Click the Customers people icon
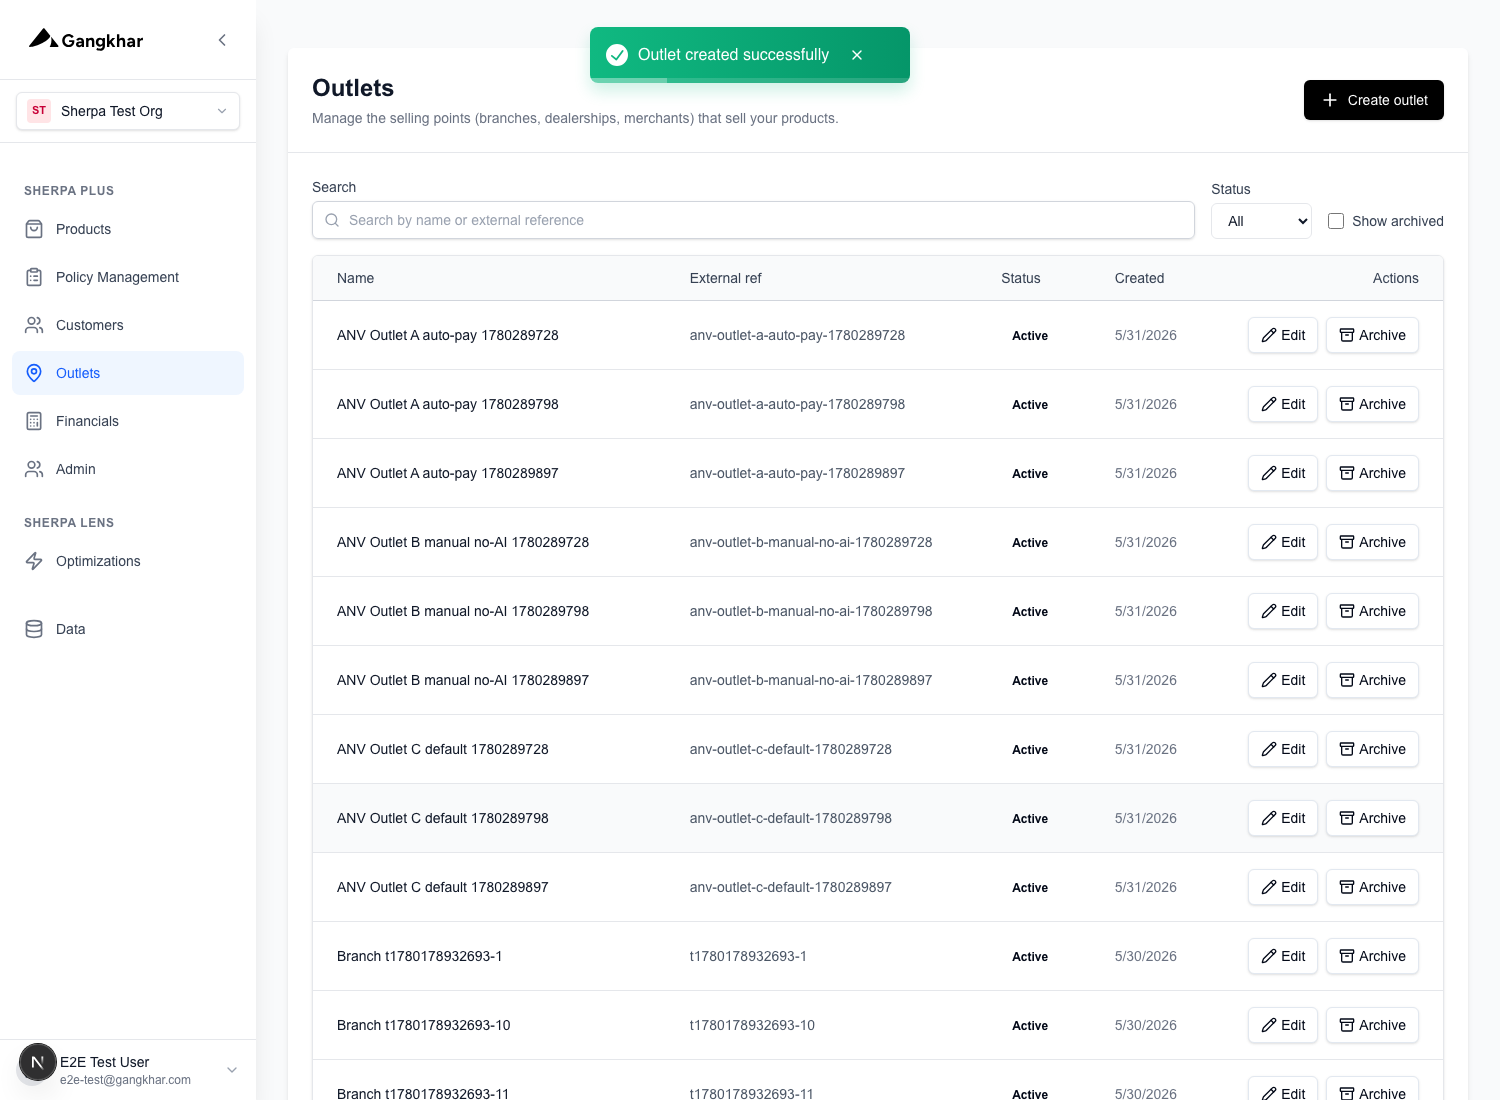This screenshot has width=1500, height=1100. coord(34,325)
